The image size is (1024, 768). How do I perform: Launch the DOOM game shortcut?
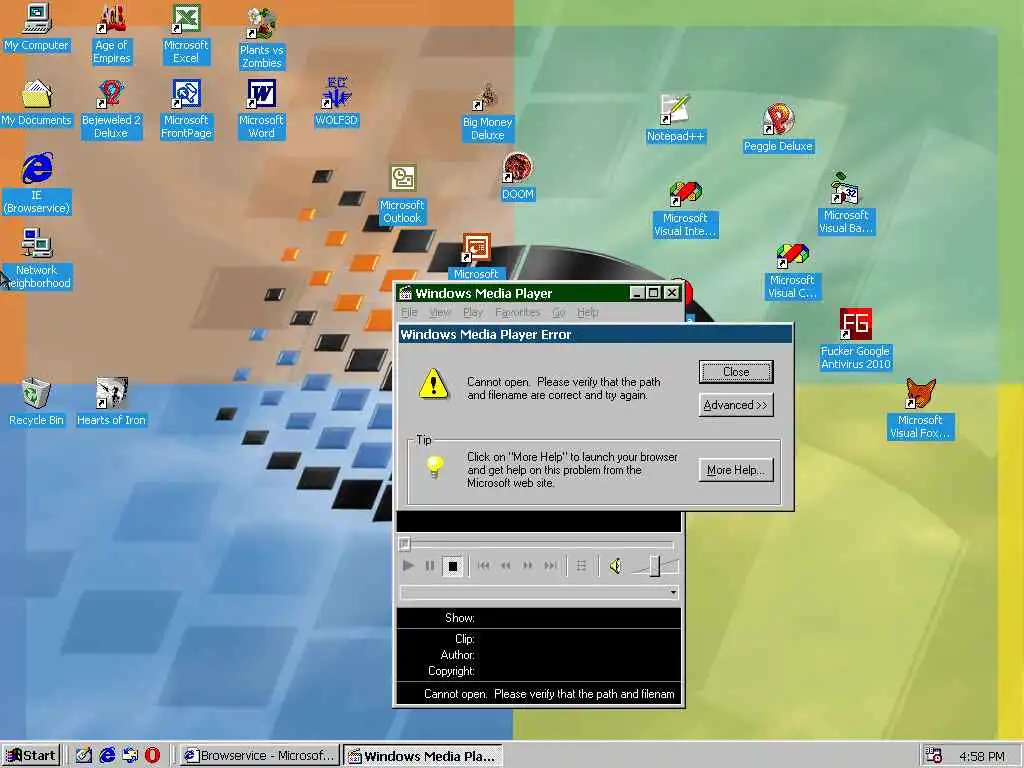pyautogui.click(x=518, y=176)
